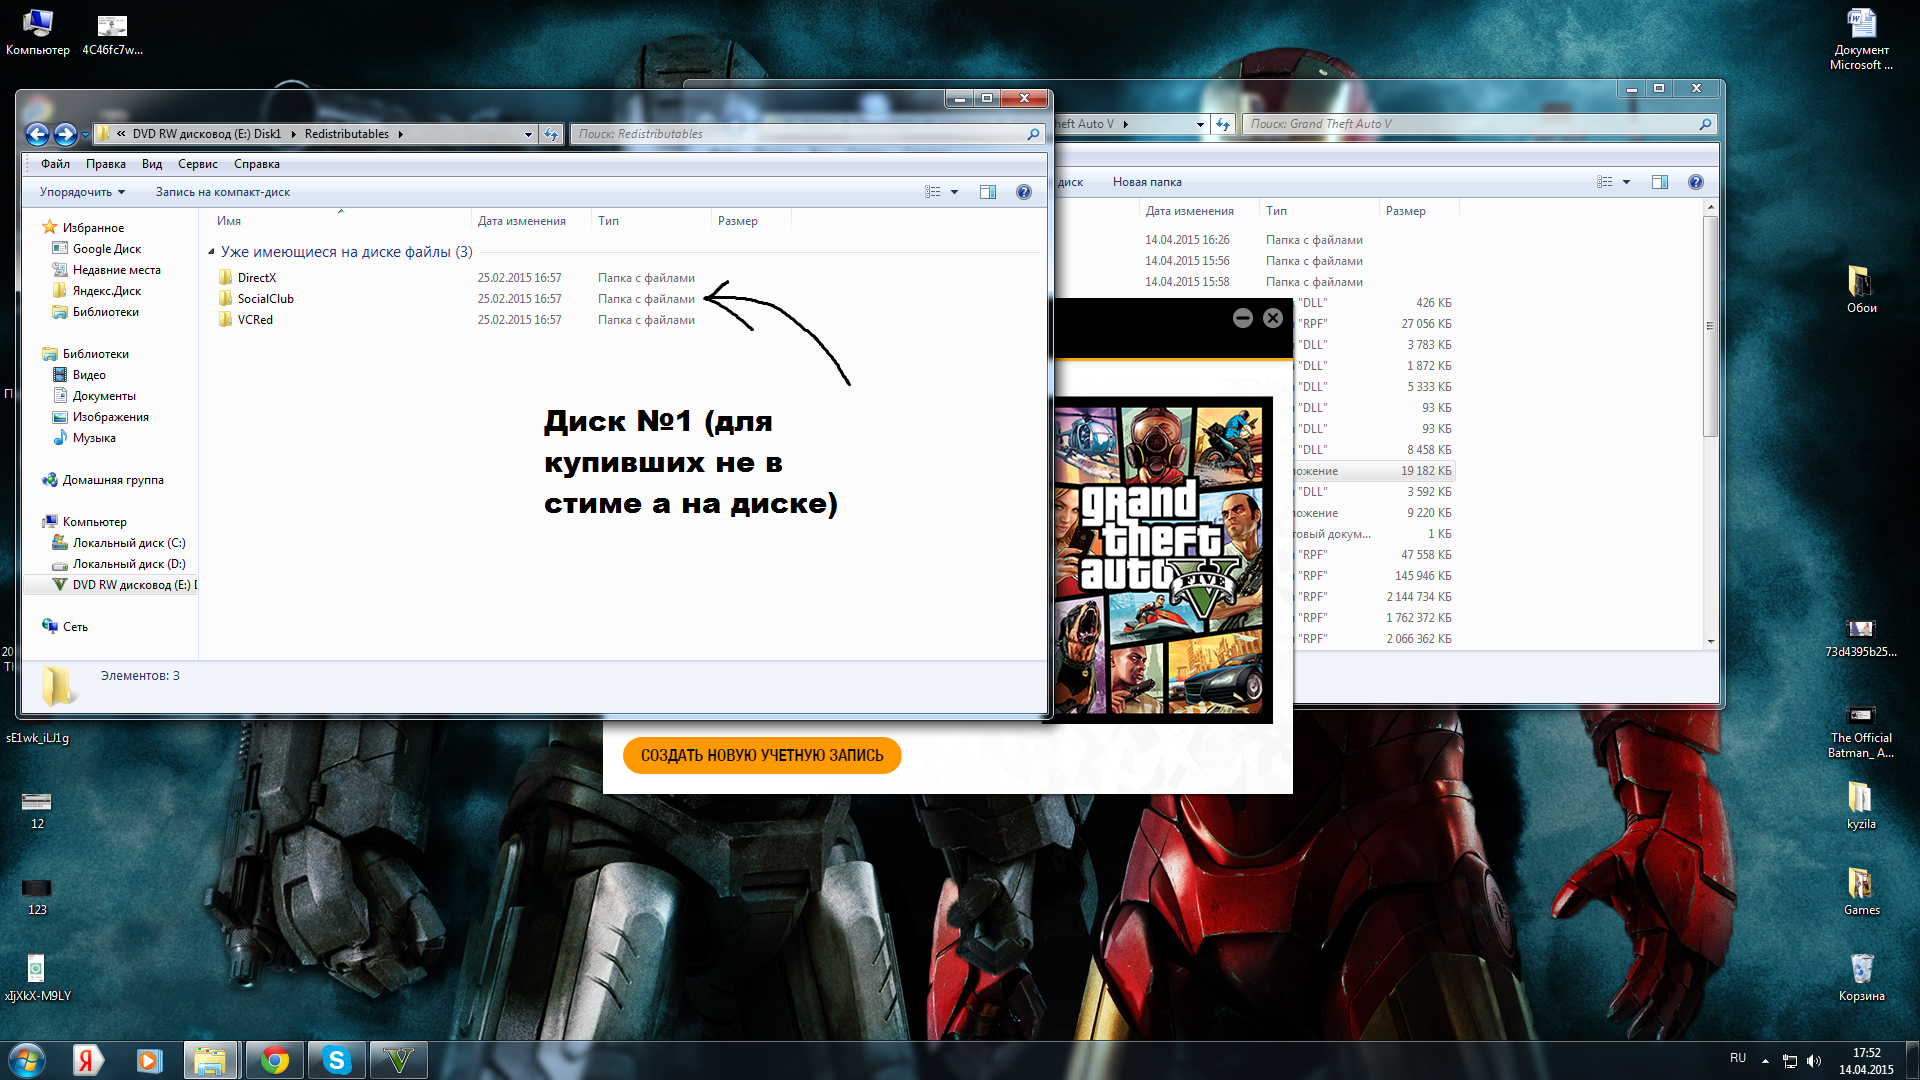
Task: Open Изображения library in navigation pane
Action: (110, 417)
